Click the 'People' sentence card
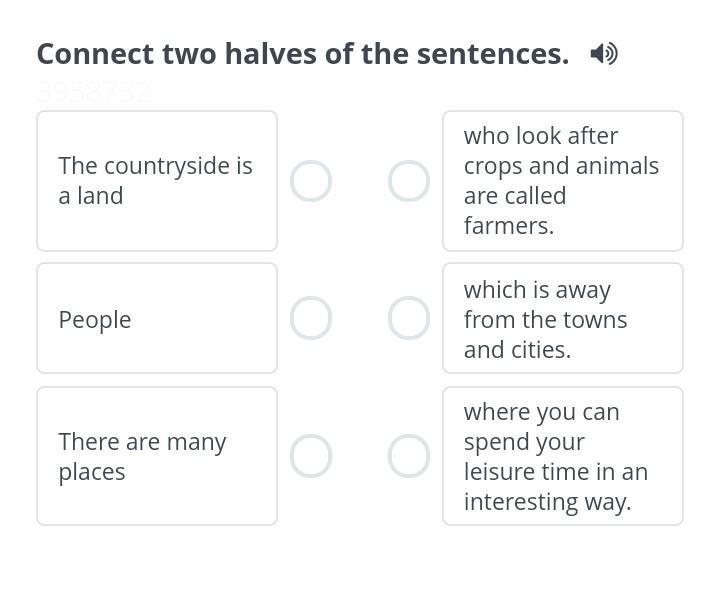Image resolution: width=720 pixels, height=597 pixels. pyautogui.click(x=157, y=318)
